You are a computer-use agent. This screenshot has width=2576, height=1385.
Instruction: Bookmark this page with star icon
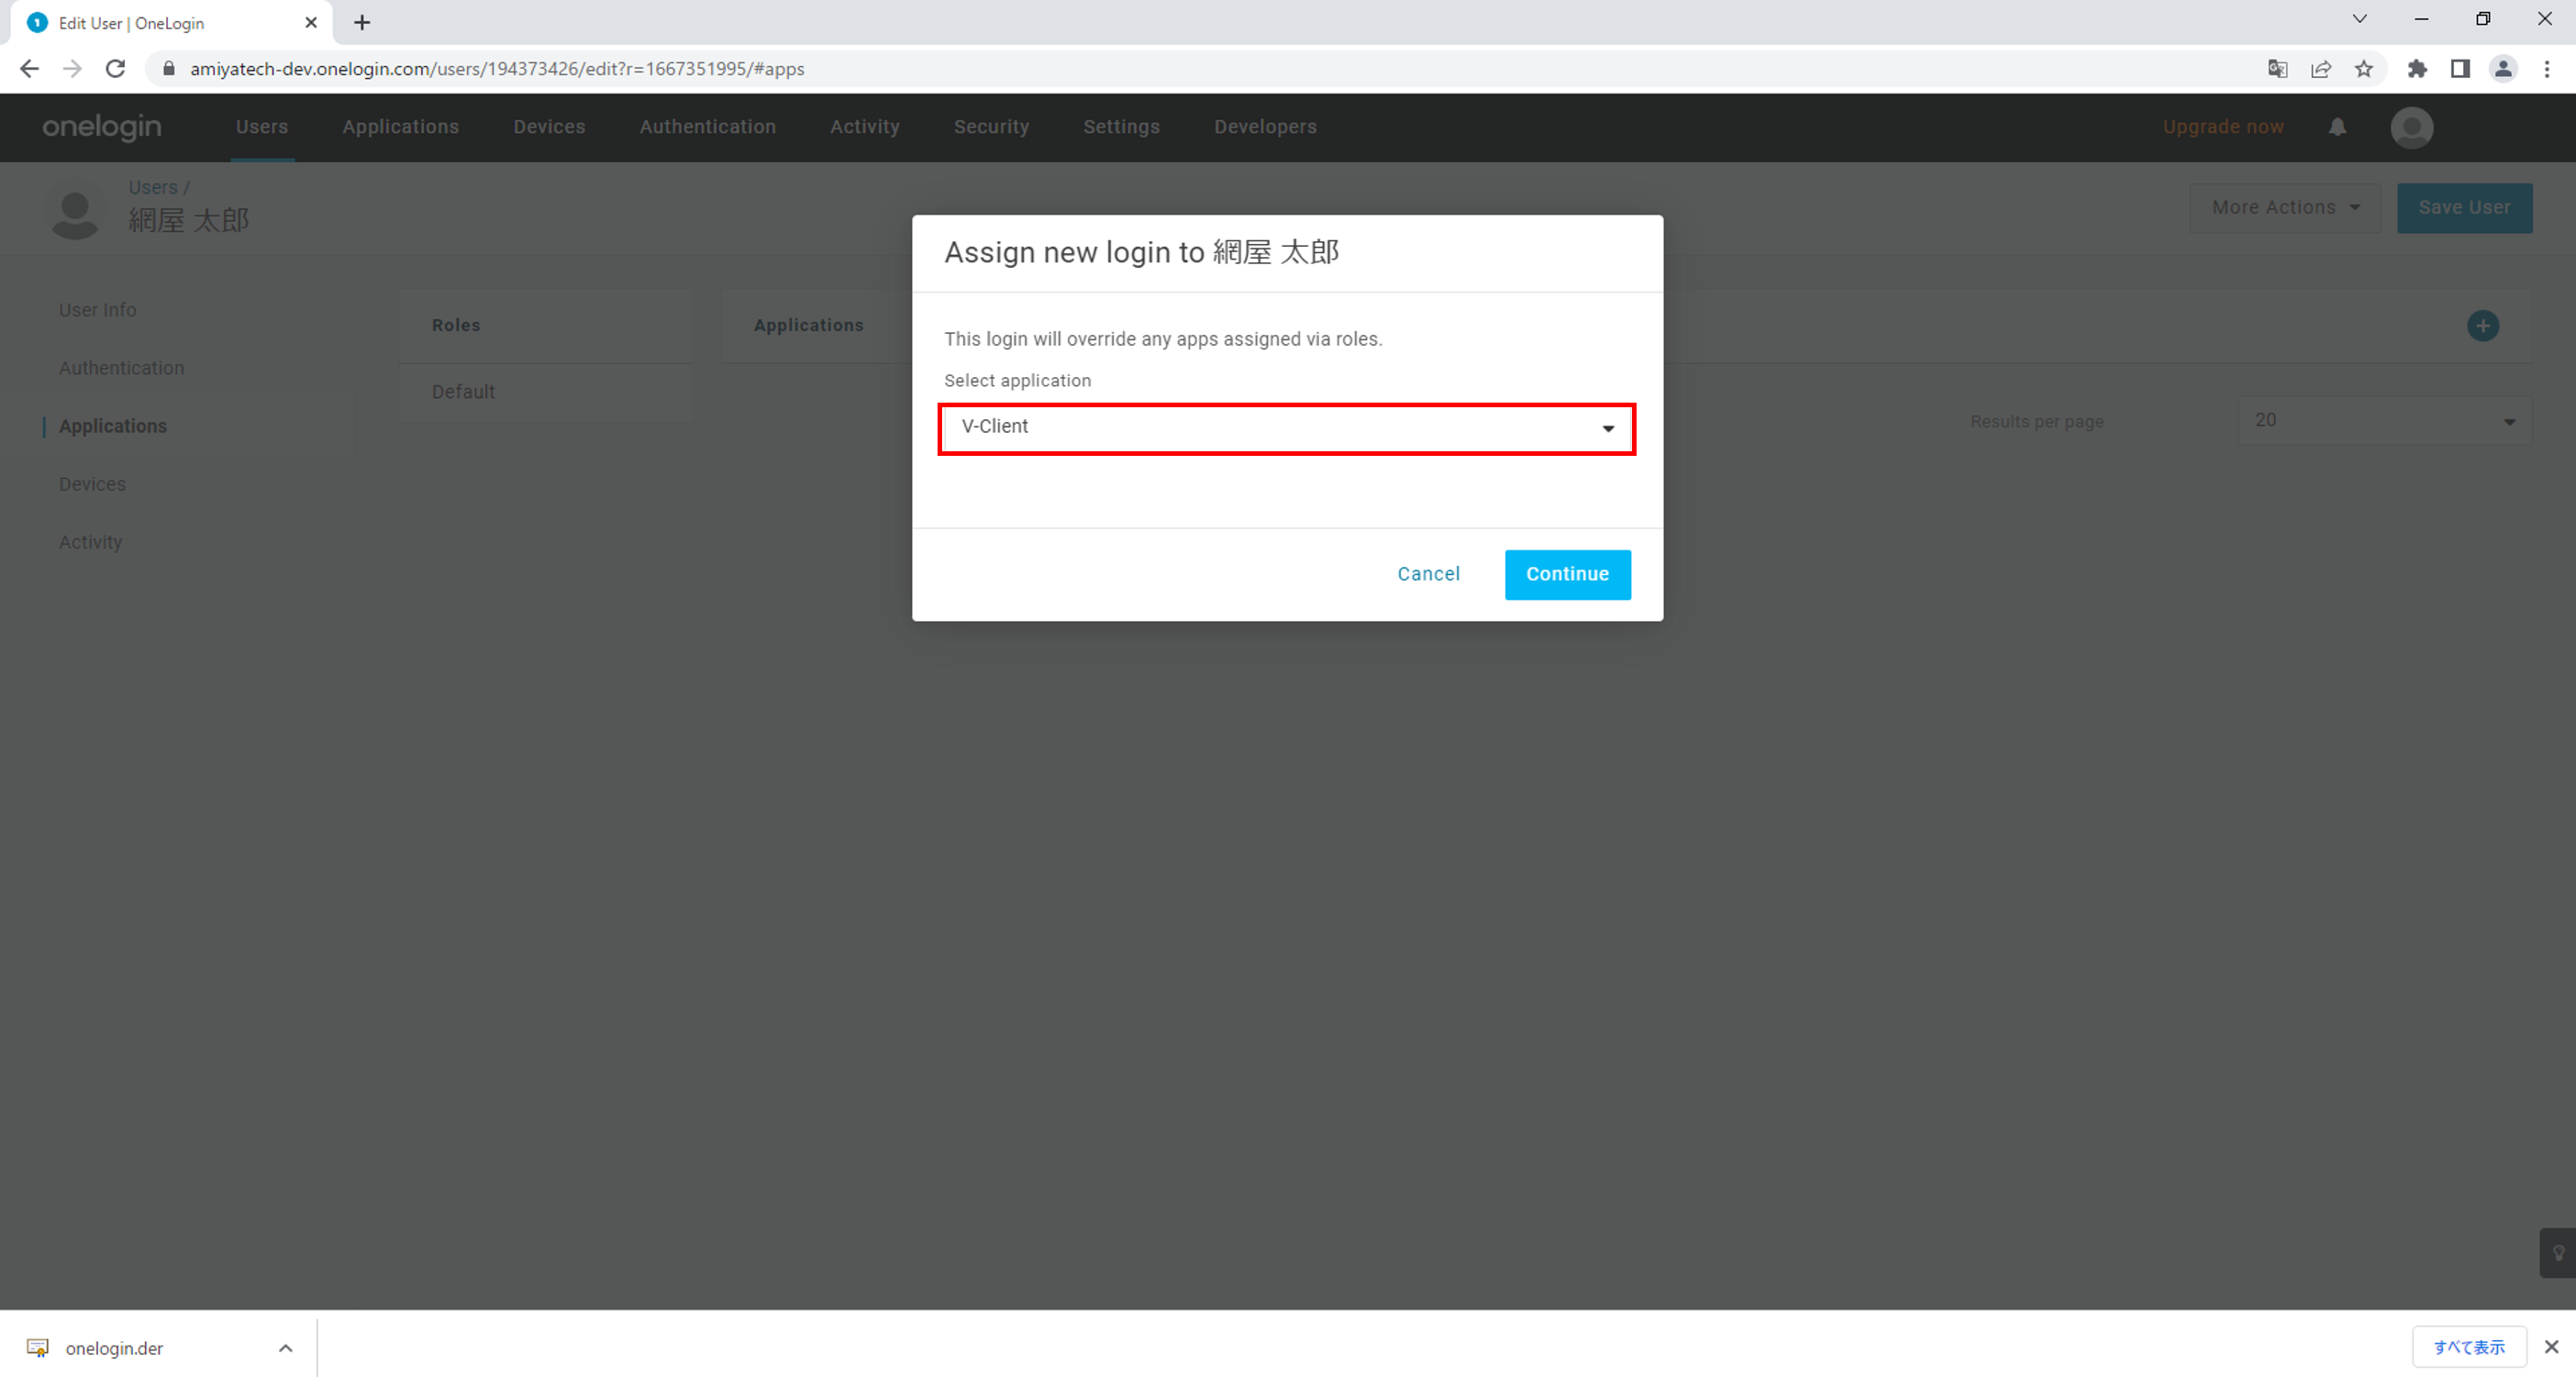point(2363,68)
